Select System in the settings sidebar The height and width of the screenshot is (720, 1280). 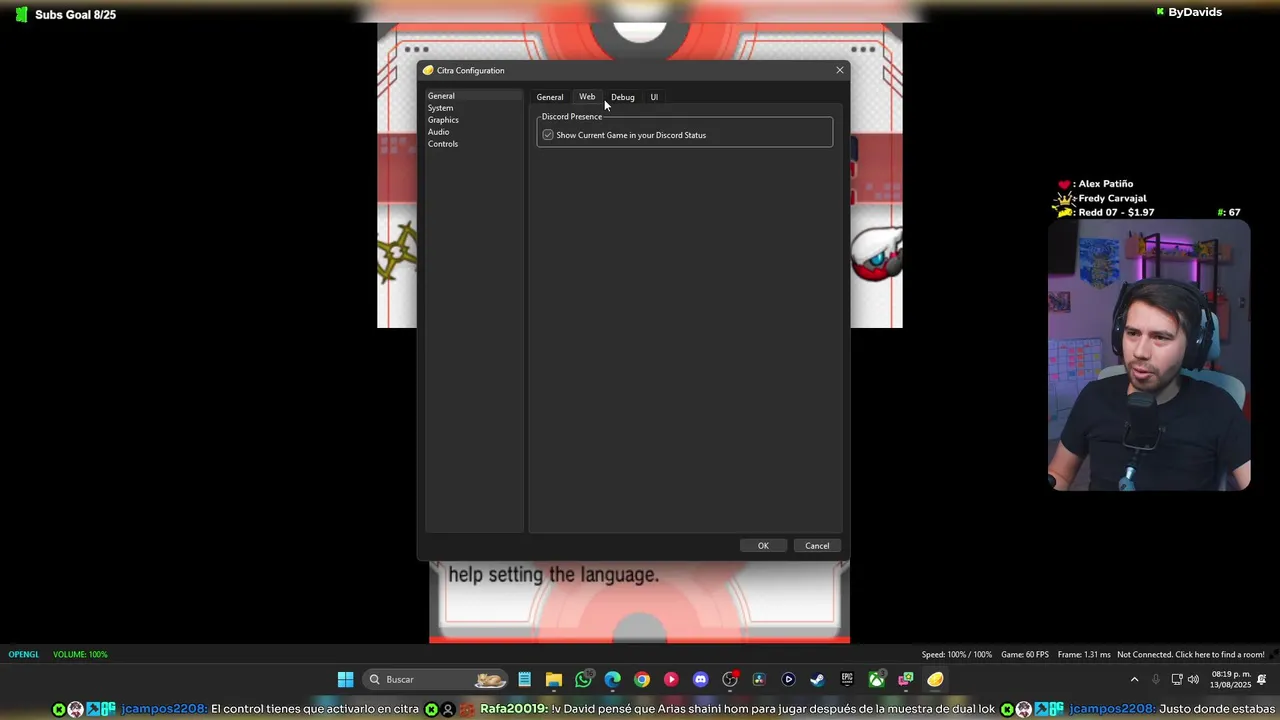474,108
